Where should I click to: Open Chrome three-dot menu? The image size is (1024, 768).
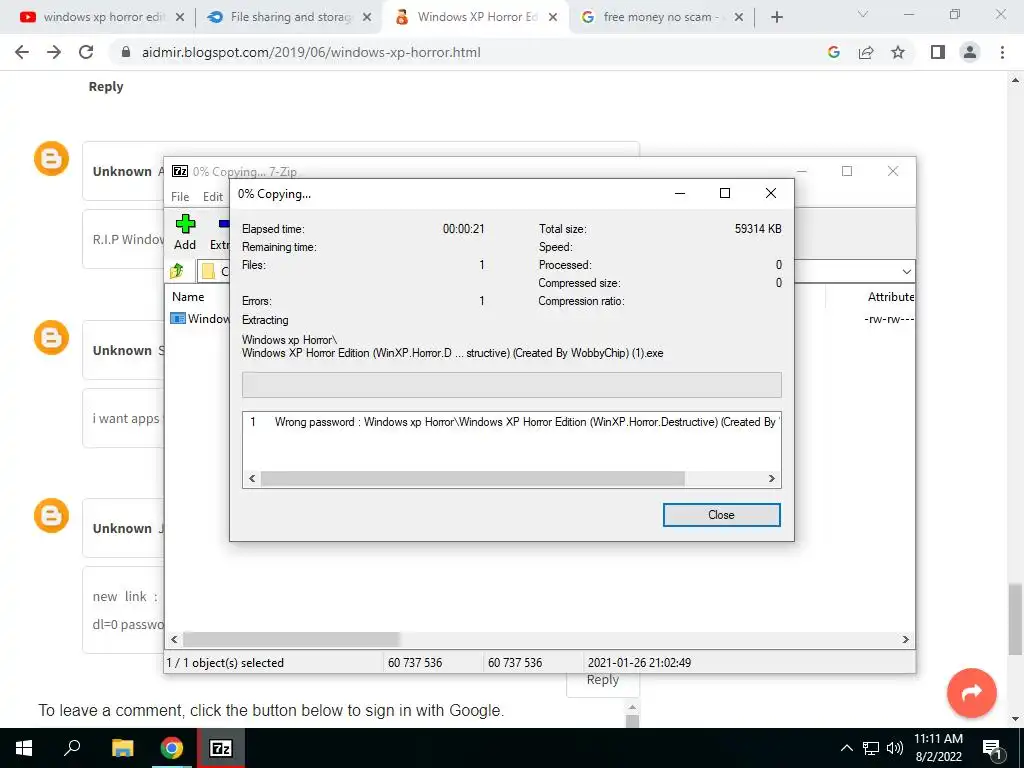click(1002, 52)
